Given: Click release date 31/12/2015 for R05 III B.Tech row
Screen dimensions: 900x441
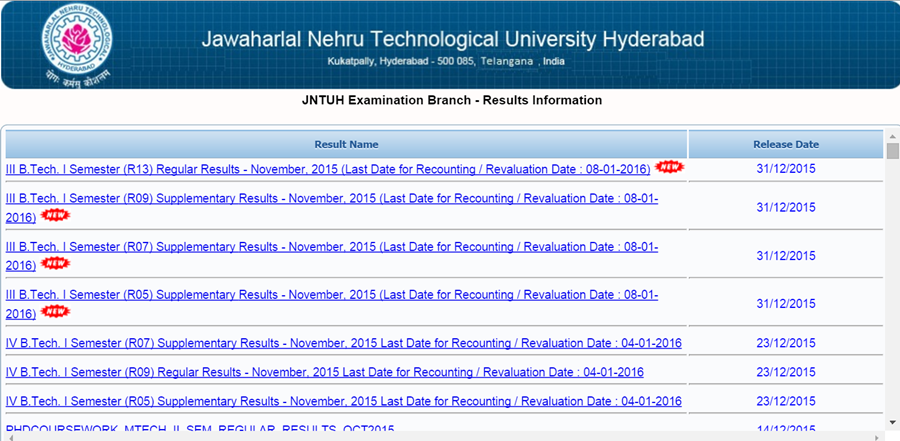Looking at the screenshot, I should (x=786, y=304).
